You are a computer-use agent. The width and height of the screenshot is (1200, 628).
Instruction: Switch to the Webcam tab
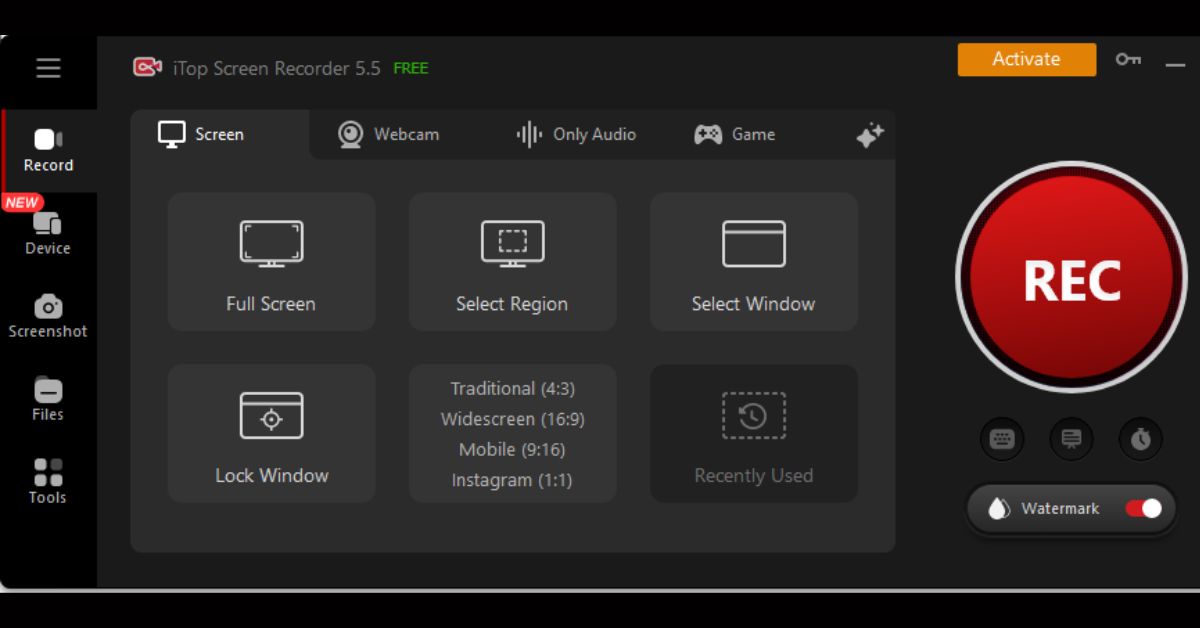tap(389, 134)
